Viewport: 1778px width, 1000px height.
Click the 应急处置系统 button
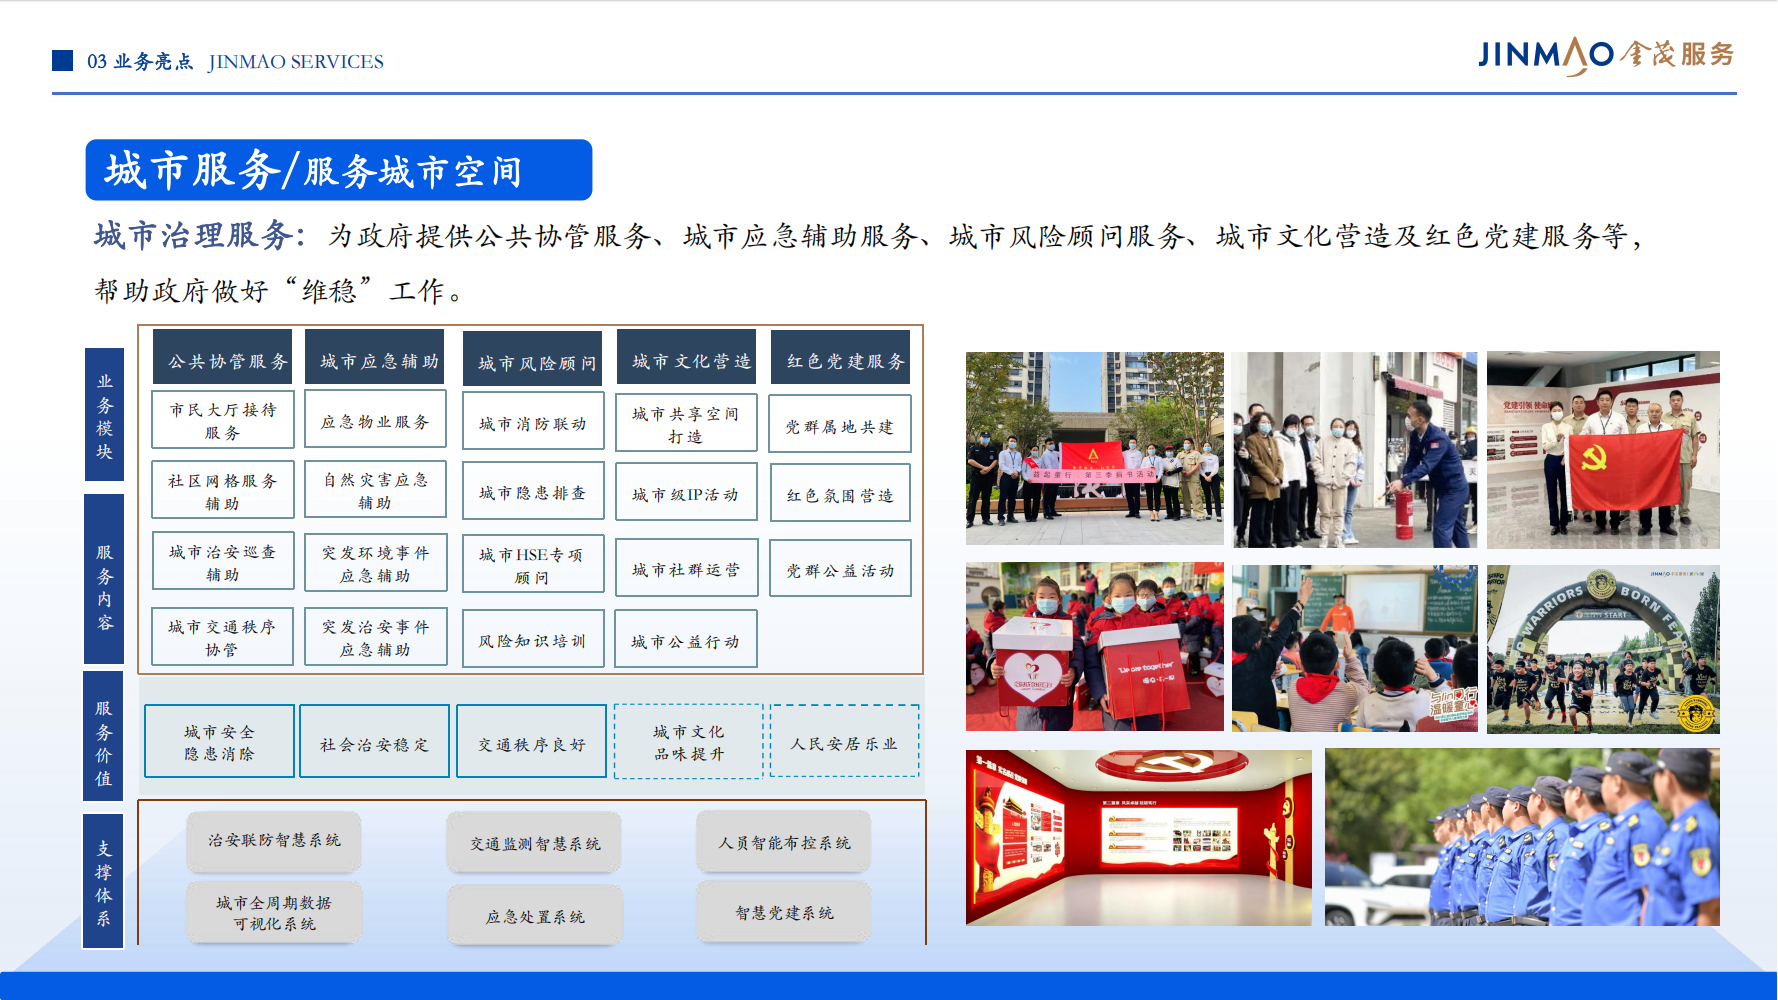[x=535, y=915]
